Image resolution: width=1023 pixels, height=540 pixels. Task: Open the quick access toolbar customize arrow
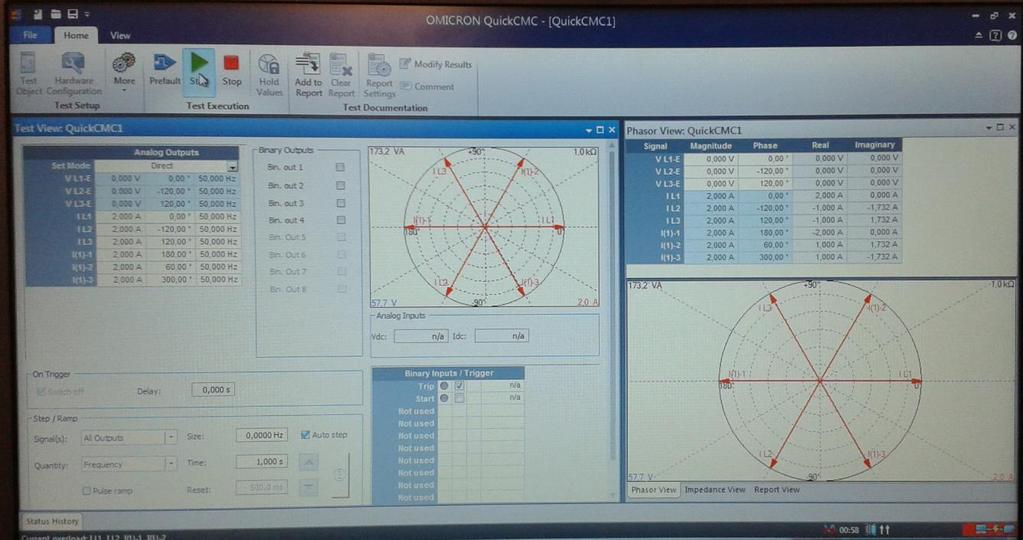click(87, 14)
